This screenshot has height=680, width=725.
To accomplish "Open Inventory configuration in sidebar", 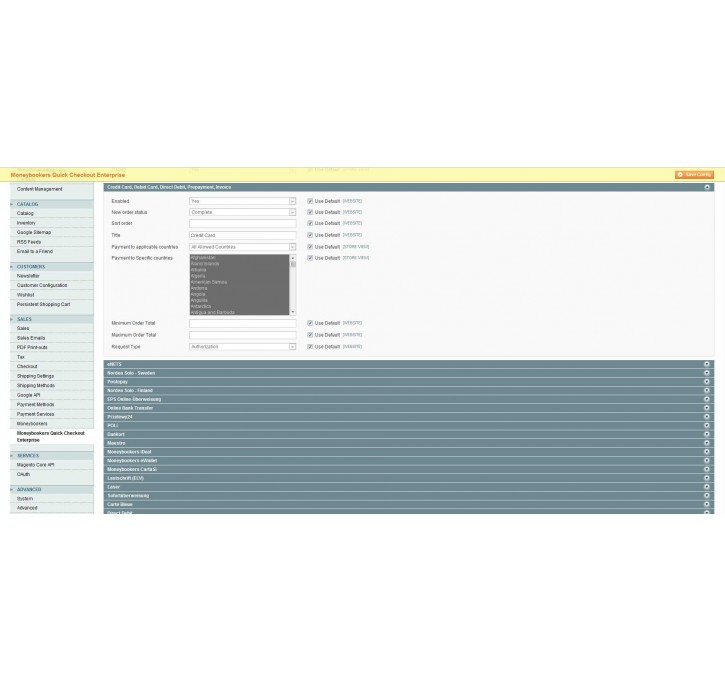I will [26, 223].
